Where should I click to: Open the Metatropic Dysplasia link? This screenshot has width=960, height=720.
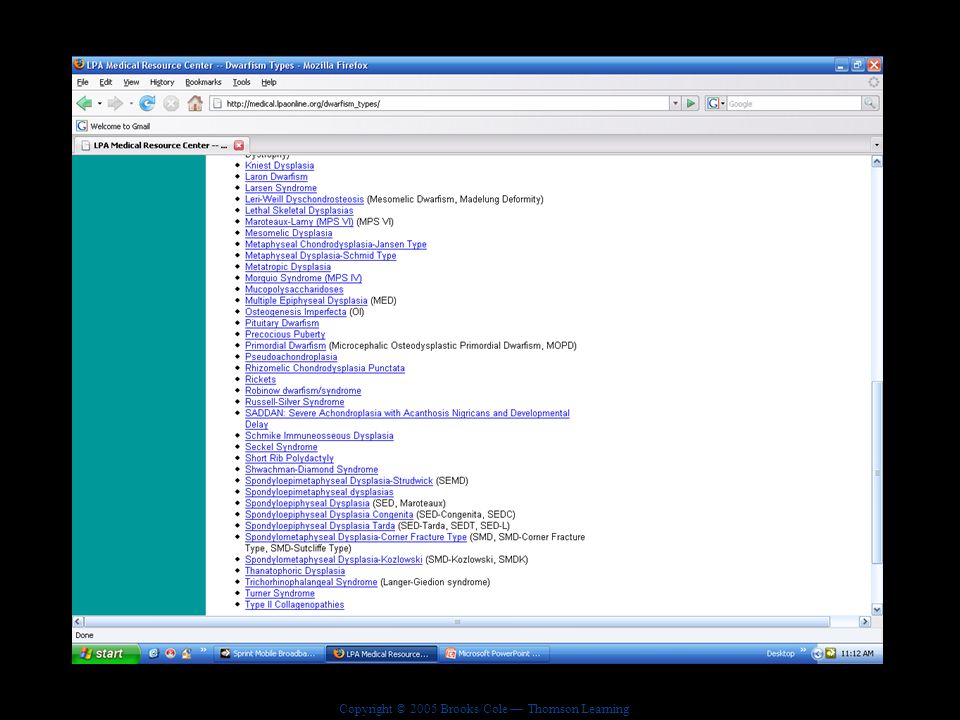(x=288, y=267)
